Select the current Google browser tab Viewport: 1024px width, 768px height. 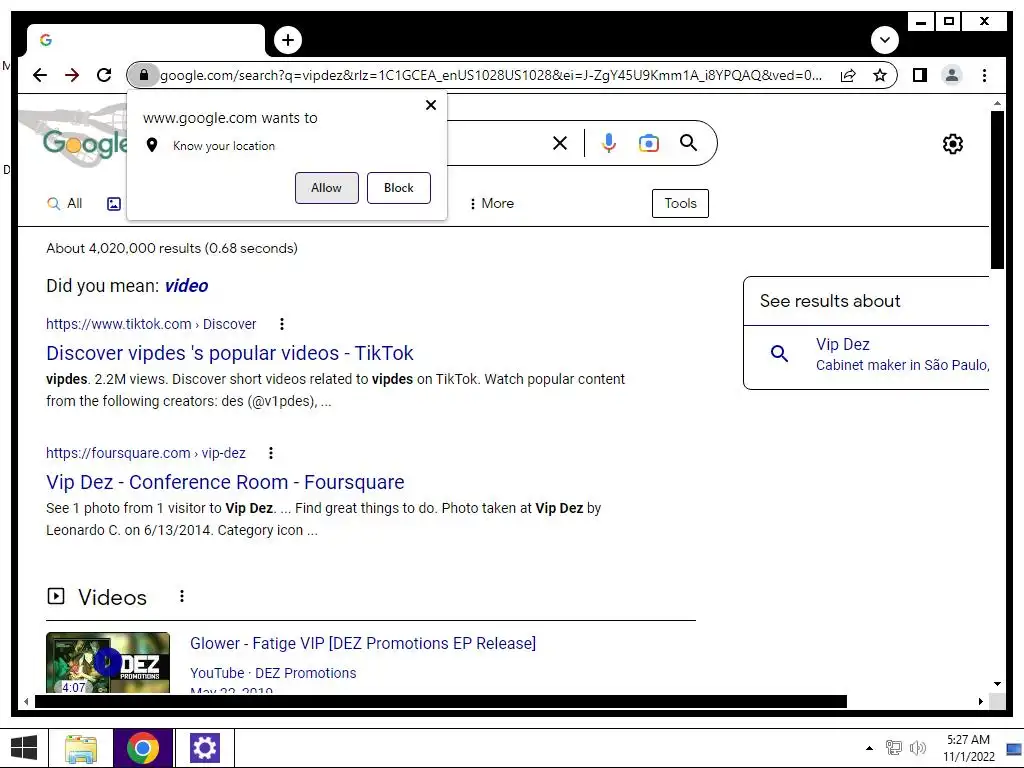coord(145,40)
